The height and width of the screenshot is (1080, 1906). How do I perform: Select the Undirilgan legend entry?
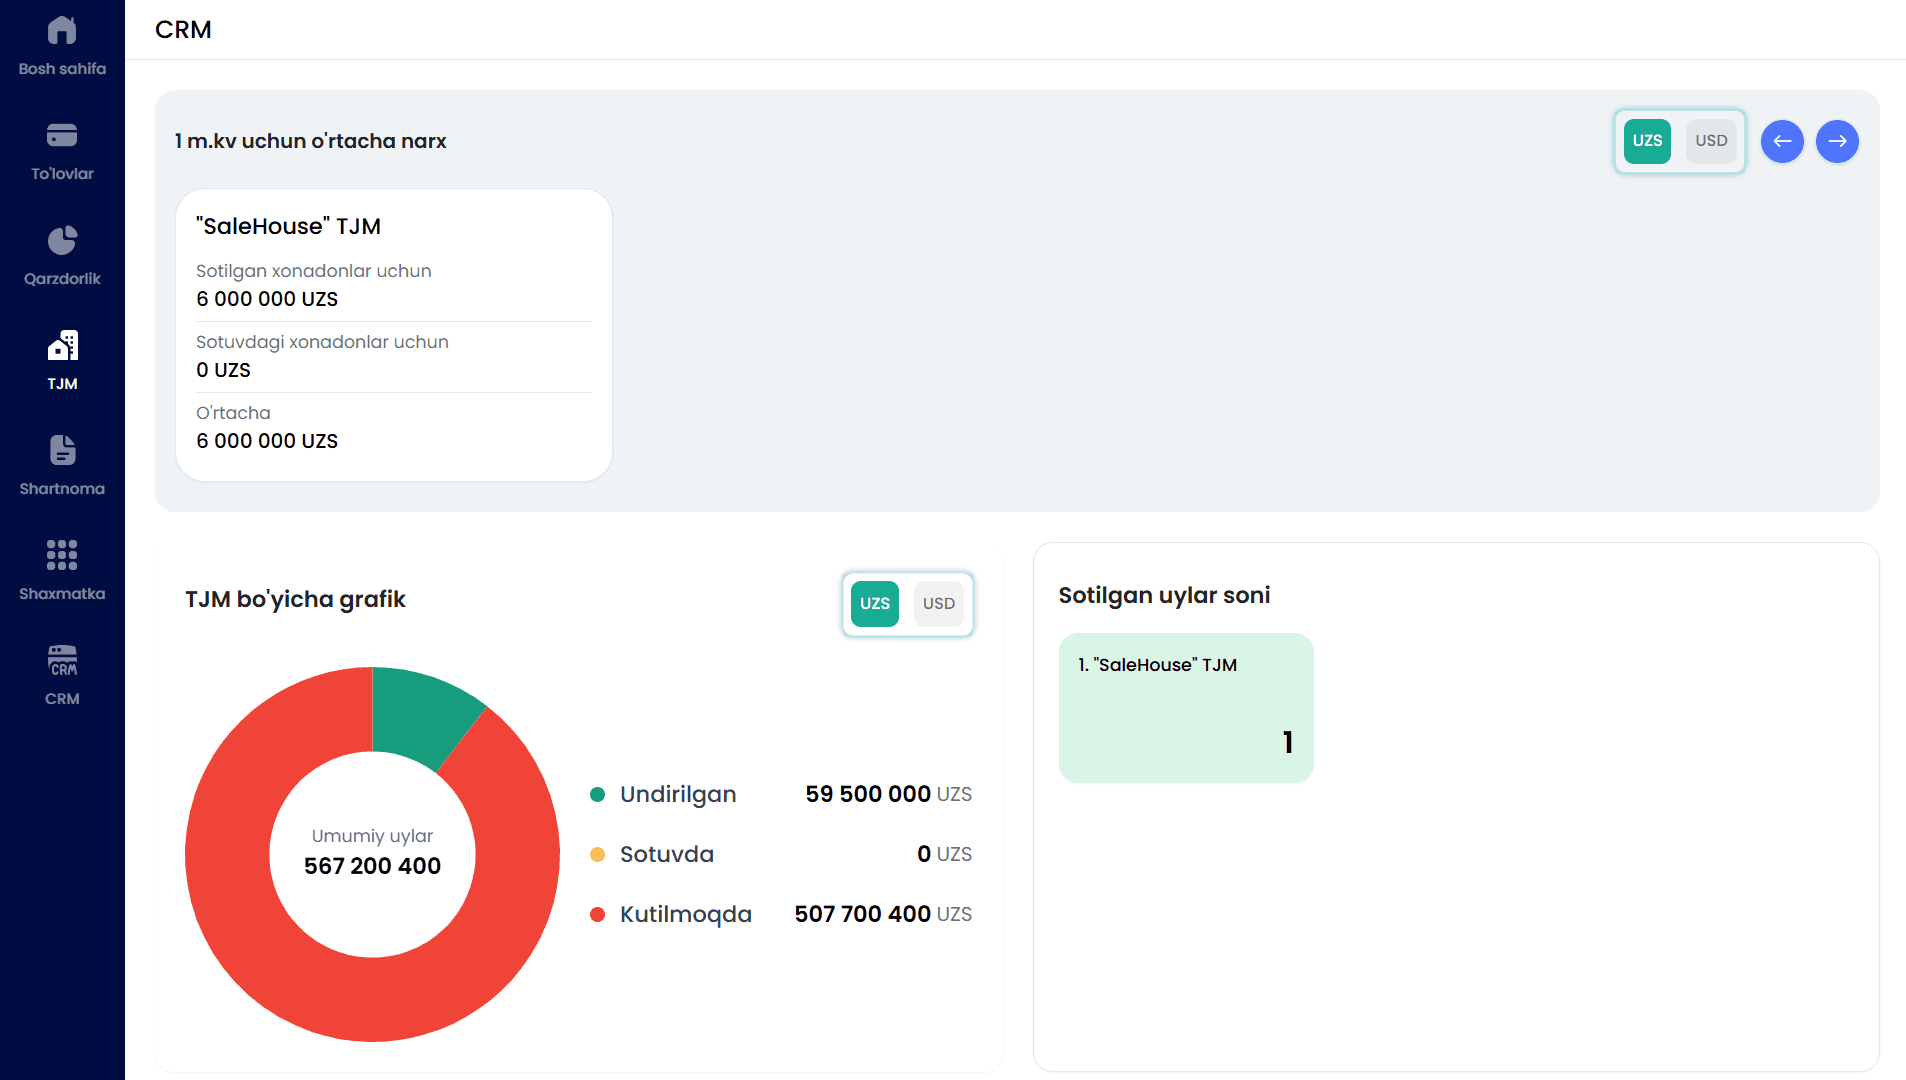coord(677,794)
